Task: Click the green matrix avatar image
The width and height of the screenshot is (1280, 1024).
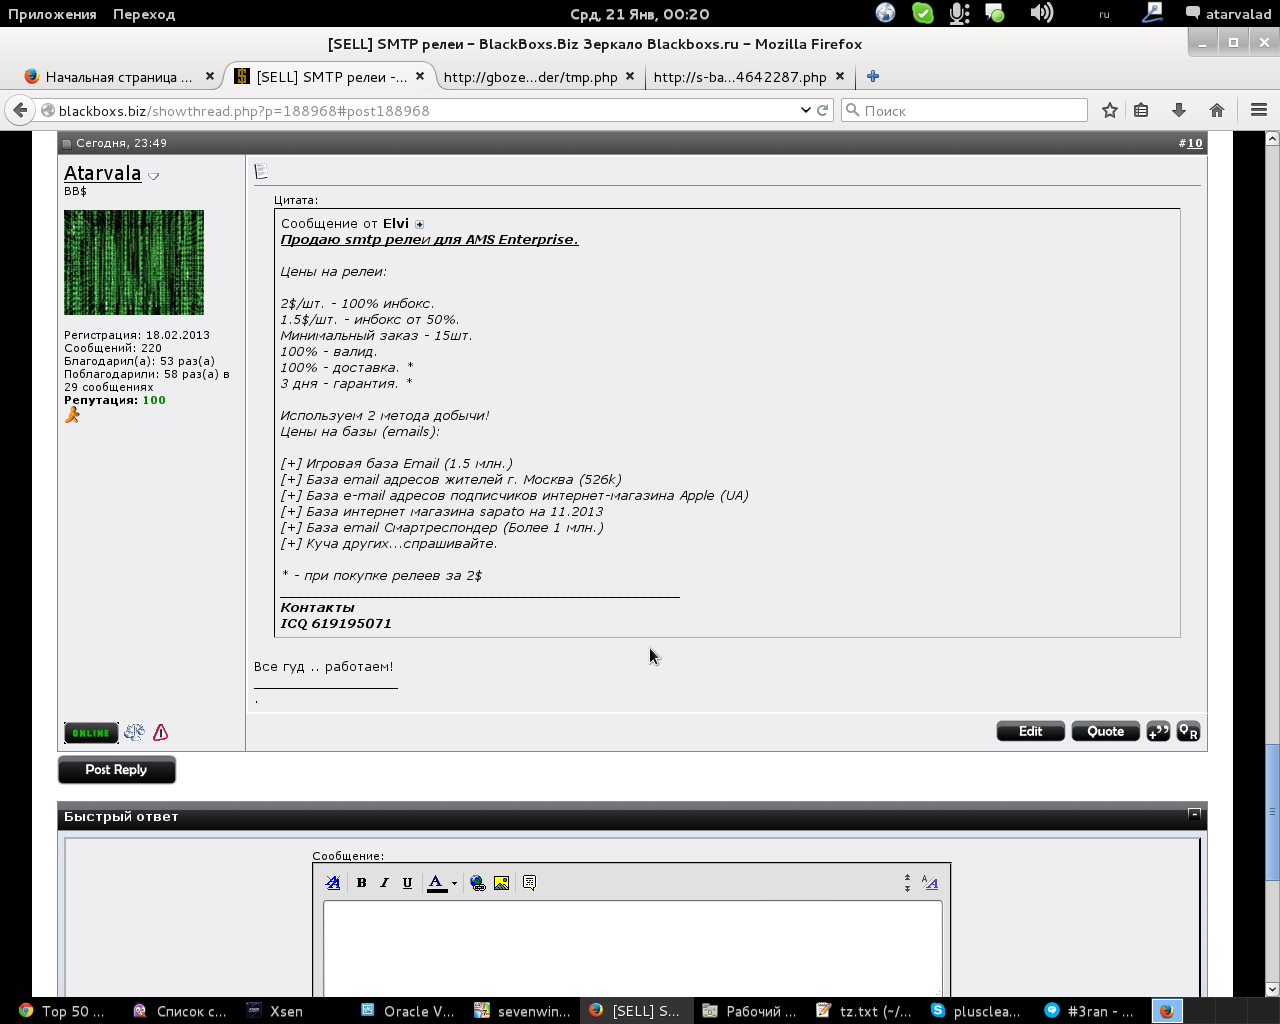Action: [x=134, y=262]
